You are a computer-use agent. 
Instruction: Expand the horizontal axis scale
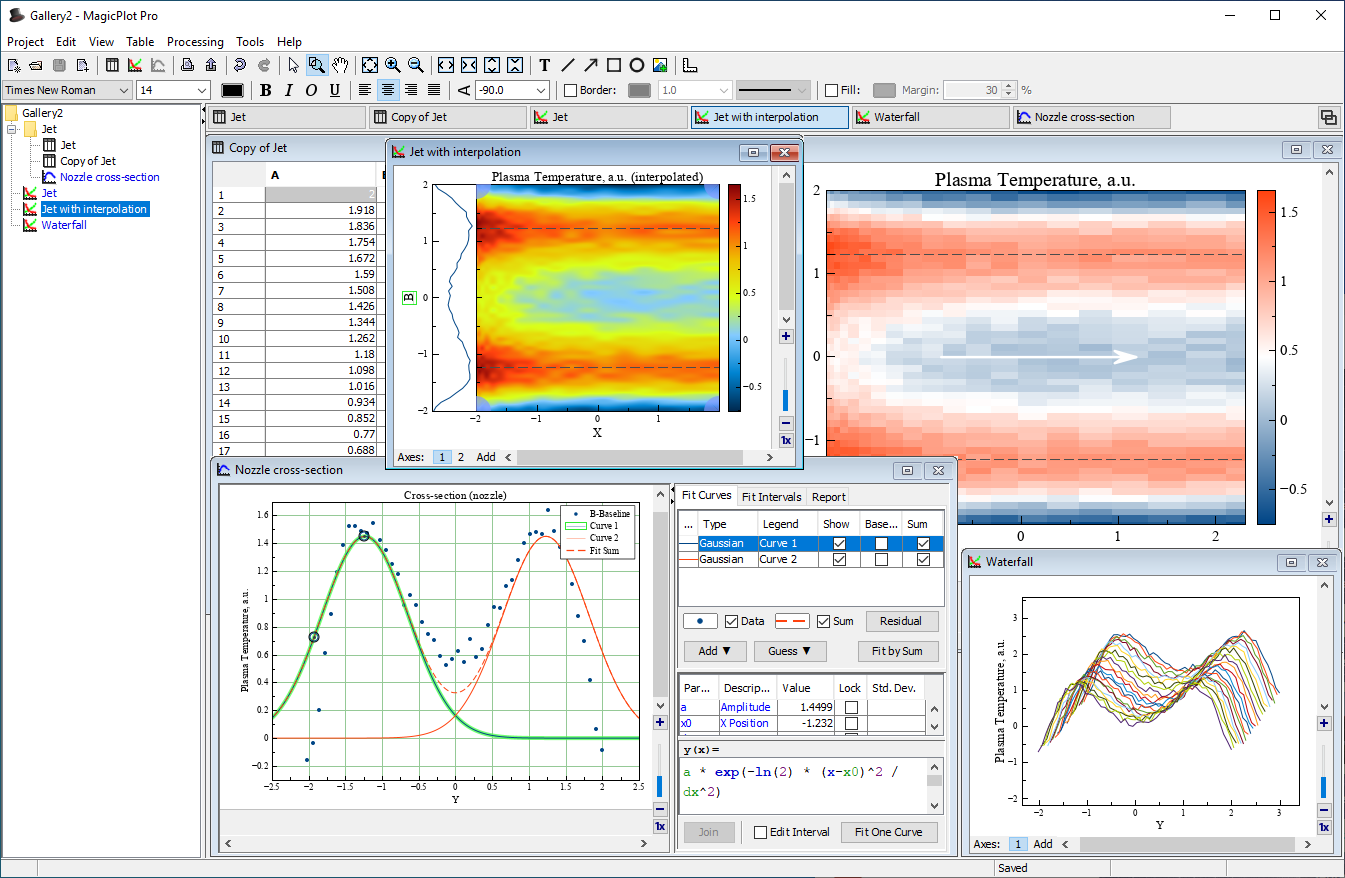pos(446,65)
